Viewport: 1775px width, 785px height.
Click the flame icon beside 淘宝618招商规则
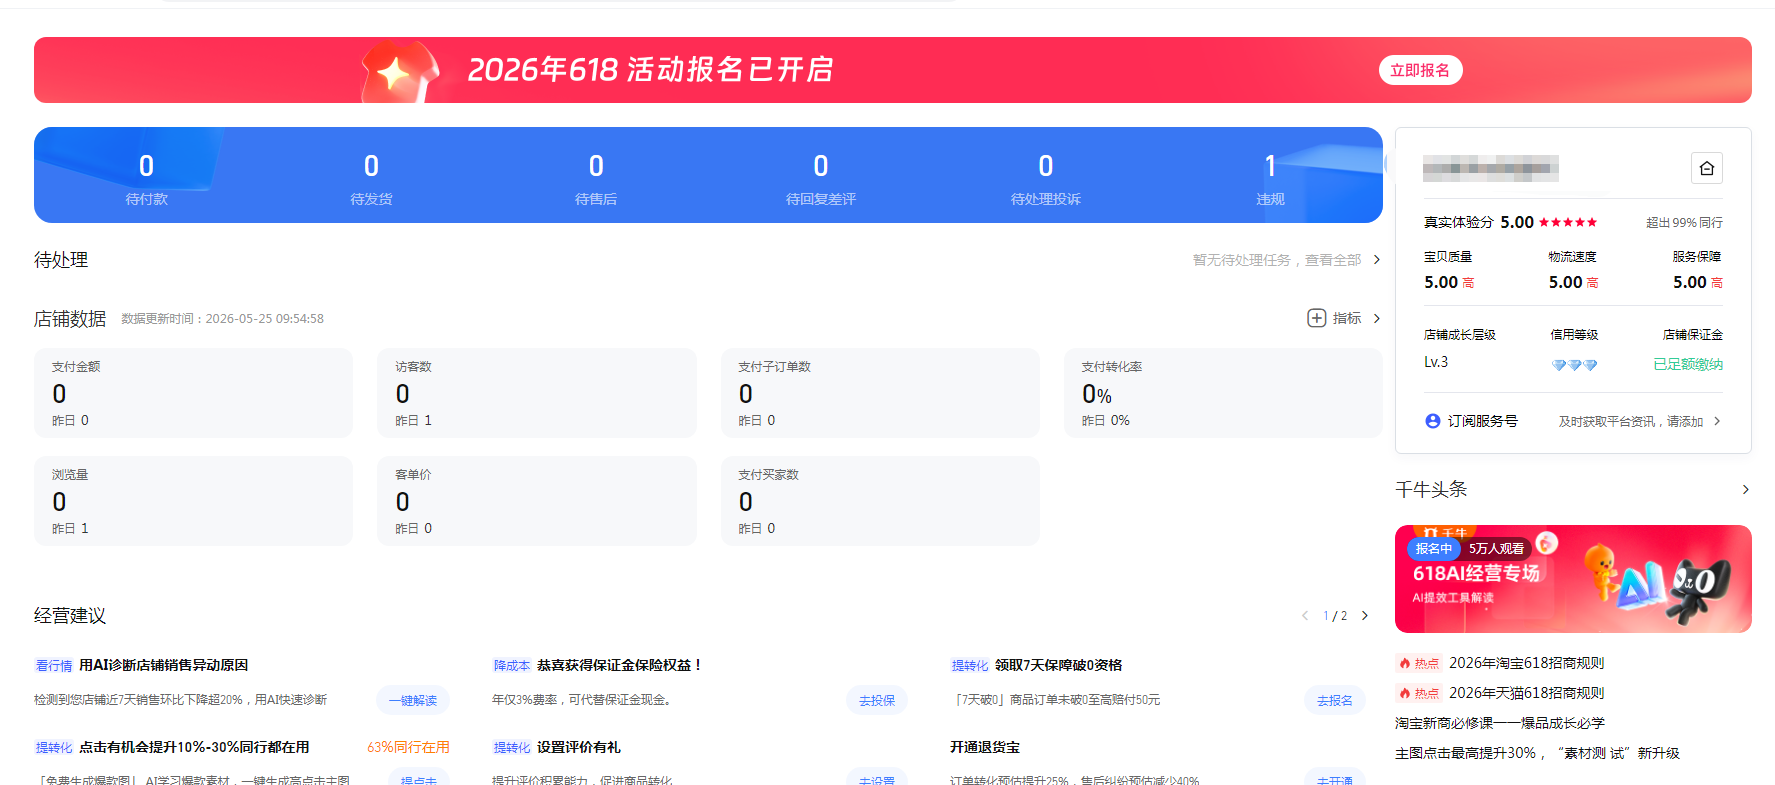1405,663
